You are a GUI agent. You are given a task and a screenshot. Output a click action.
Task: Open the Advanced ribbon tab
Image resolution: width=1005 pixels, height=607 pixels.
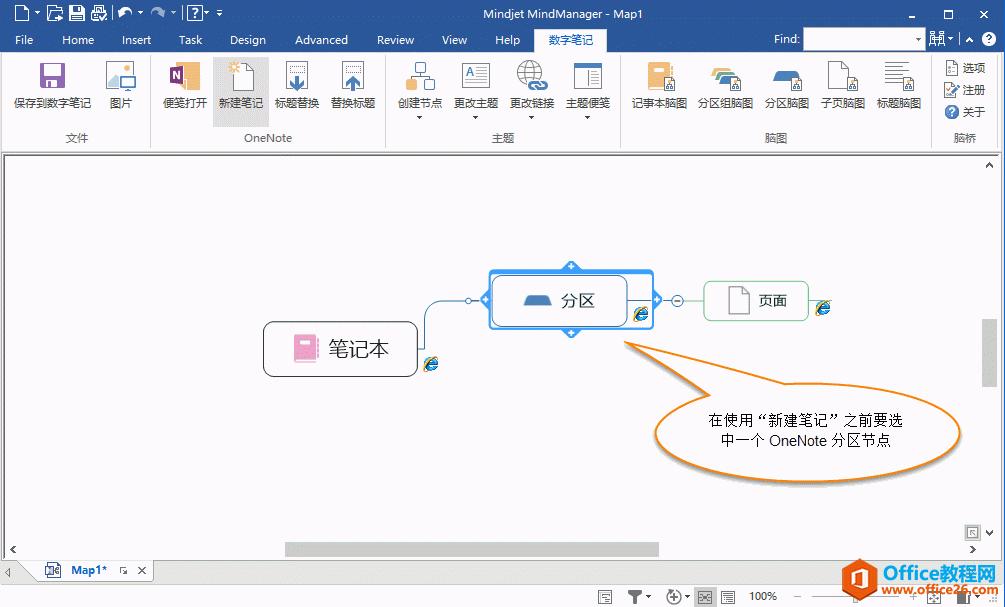click(x=321, y=39)
